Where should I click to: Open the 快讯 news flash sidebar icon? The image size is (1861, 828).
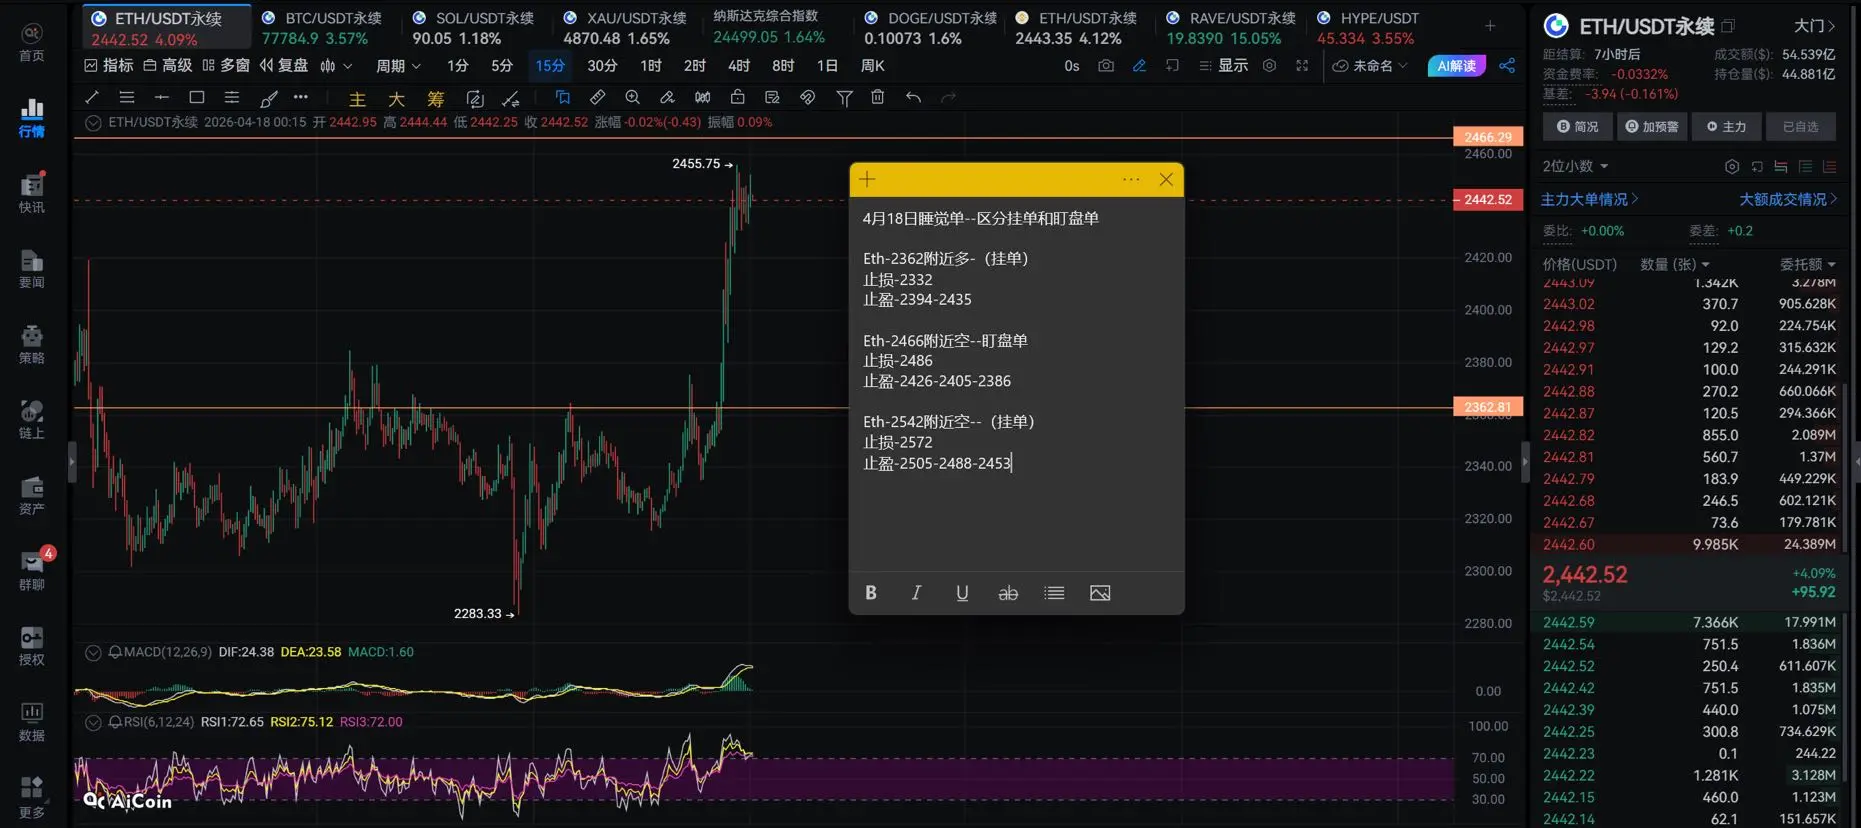[x=32, y=192]
